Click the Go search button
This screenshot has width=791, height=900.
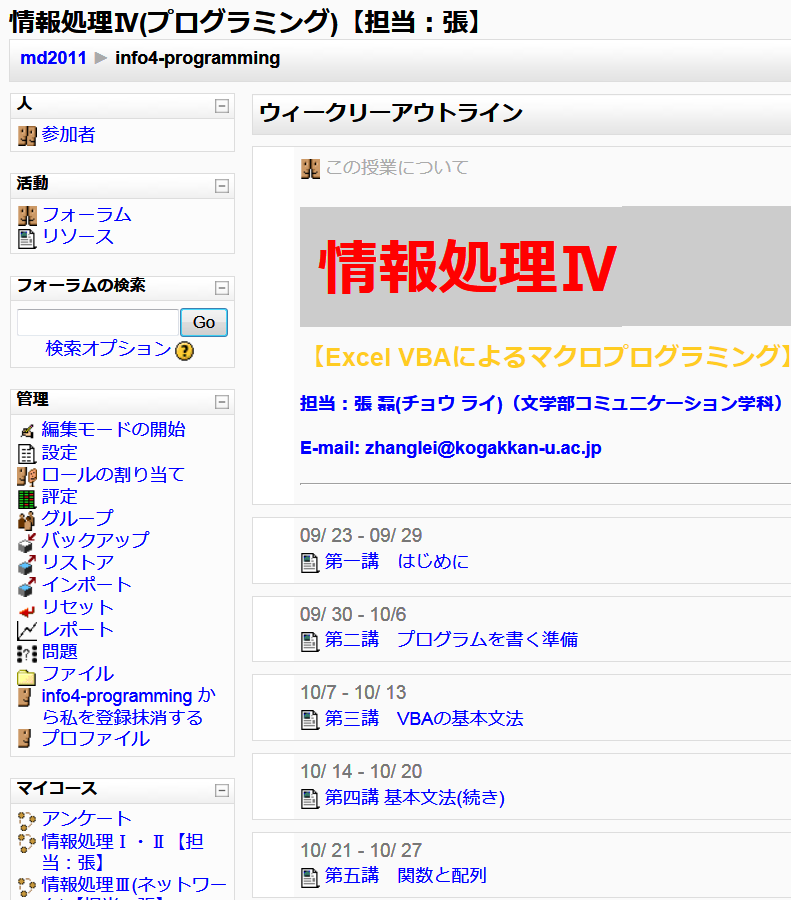[204, 322]
